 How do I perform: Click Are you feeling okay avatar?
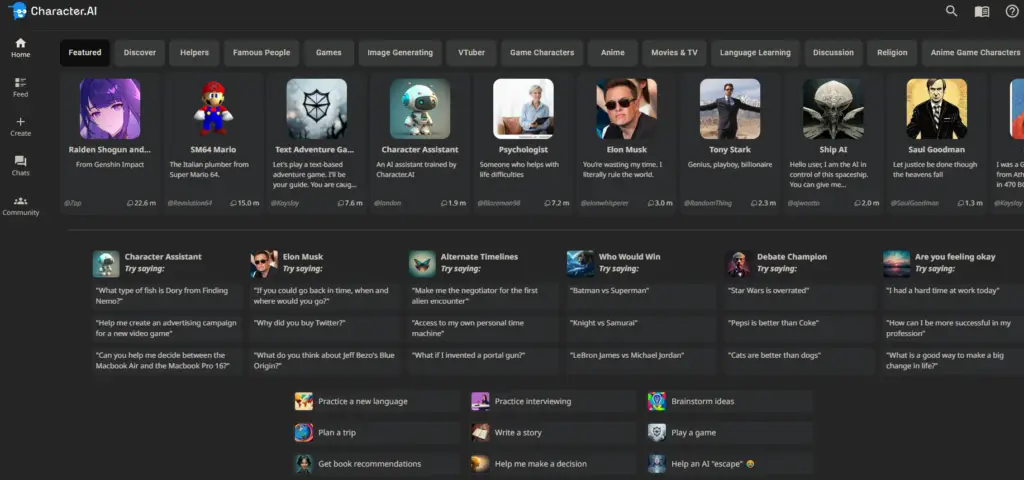click(x=897, y=264)
